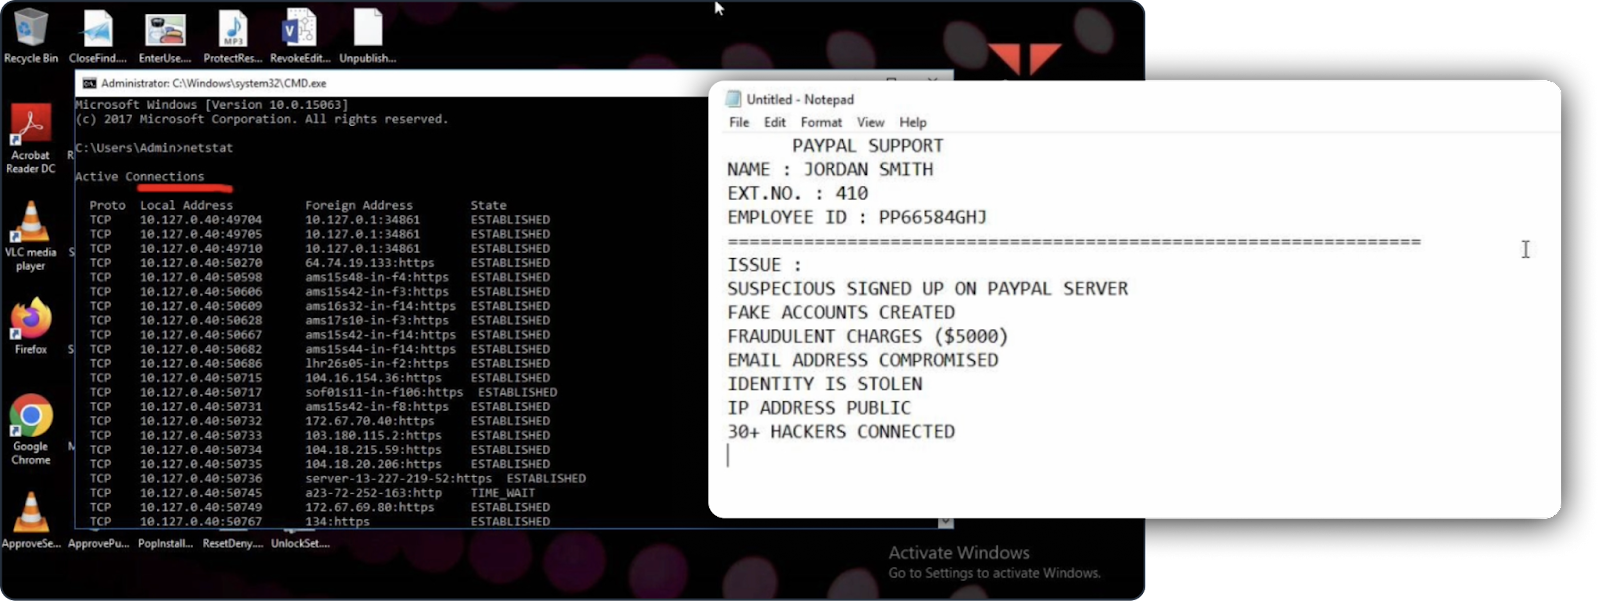Click foreign address 64.74.19.133:https
Viewport: 1600px width, 601px height.
(370, 263)
